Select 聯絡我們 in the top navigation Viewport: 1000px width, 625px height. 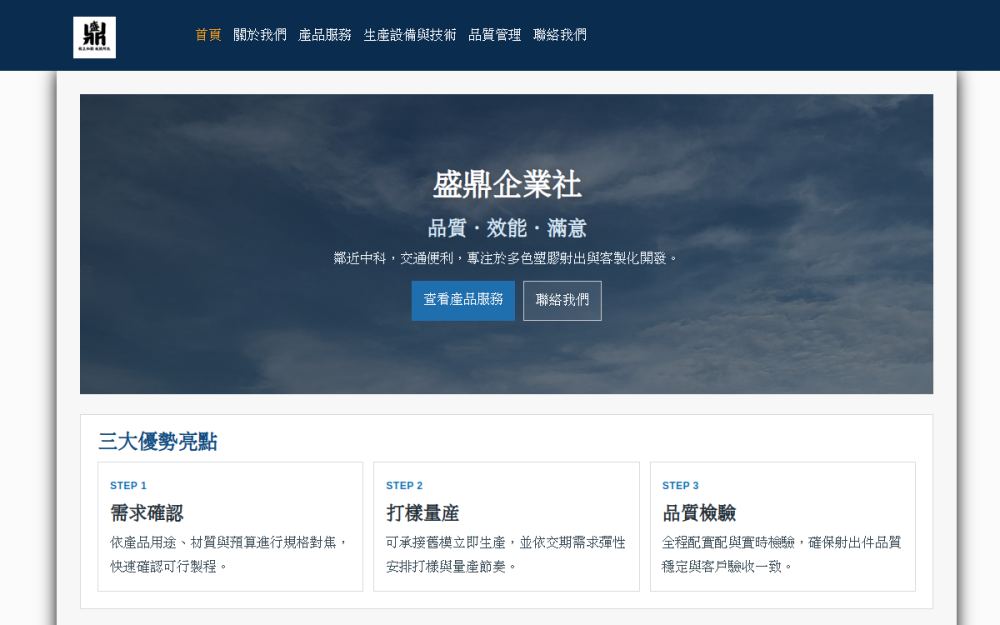point(559,35)
